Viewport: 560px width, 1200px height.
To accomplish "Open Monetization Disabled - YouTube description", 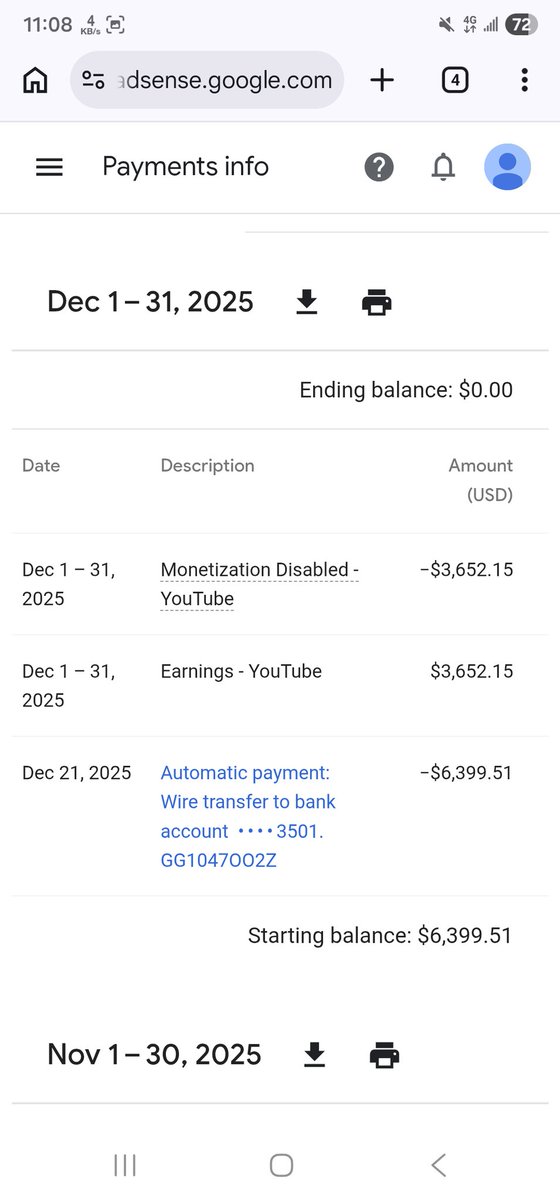I will [259, 584].
